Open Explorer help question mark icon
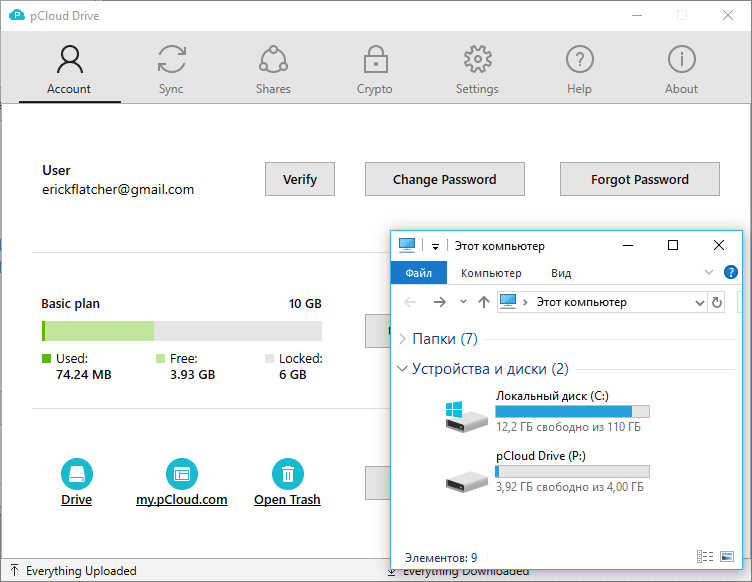Image resolution: width=752 pixels, height=582 pixels. point(730,272)
